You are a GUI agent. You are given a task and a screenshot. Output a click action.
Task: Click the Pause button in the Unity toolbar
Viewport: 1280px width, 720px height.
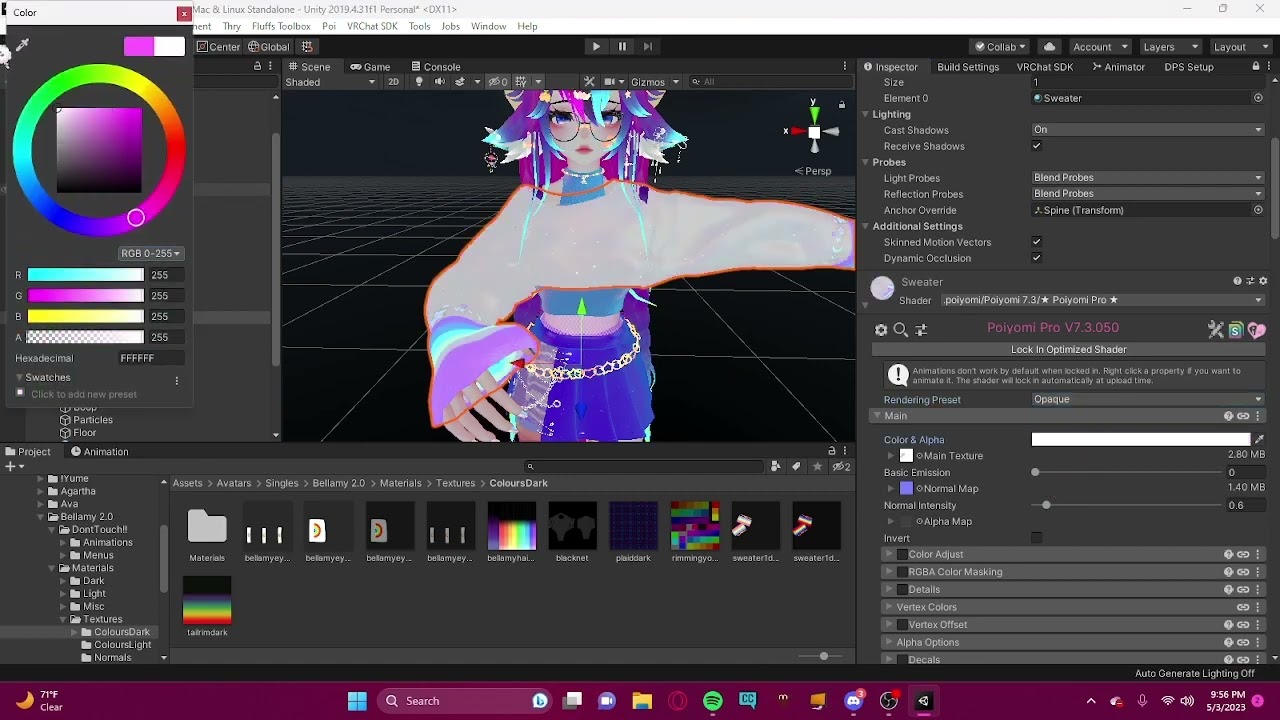click(622, 46)
